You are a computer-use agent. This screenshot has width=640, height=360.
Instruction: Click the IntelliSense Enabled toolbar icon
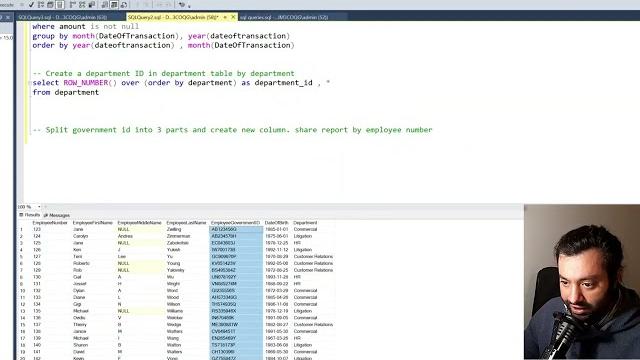[x=60, y=4]
